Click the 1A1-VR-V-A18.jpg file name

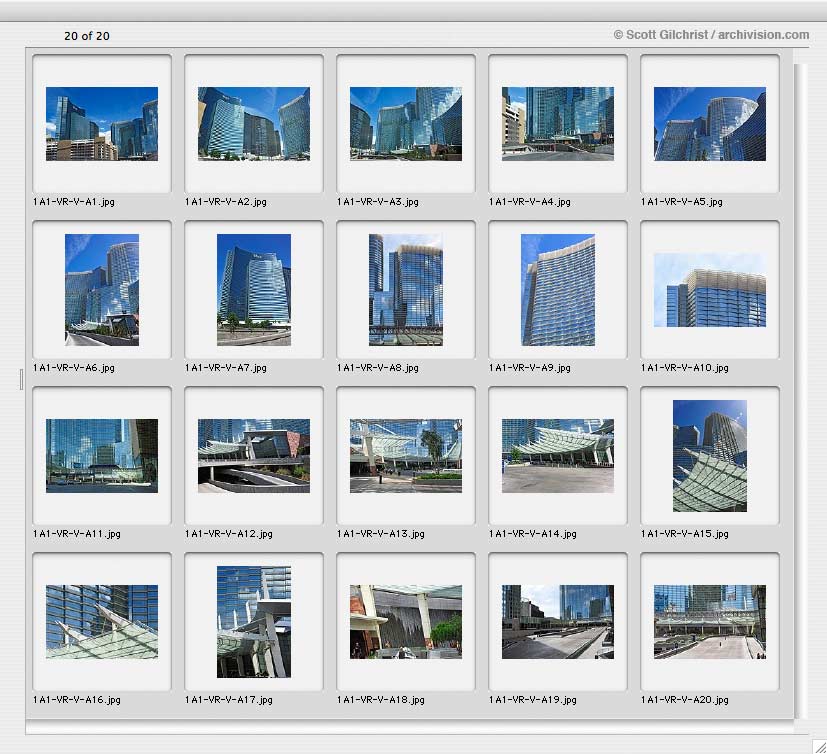coord(381,700)
